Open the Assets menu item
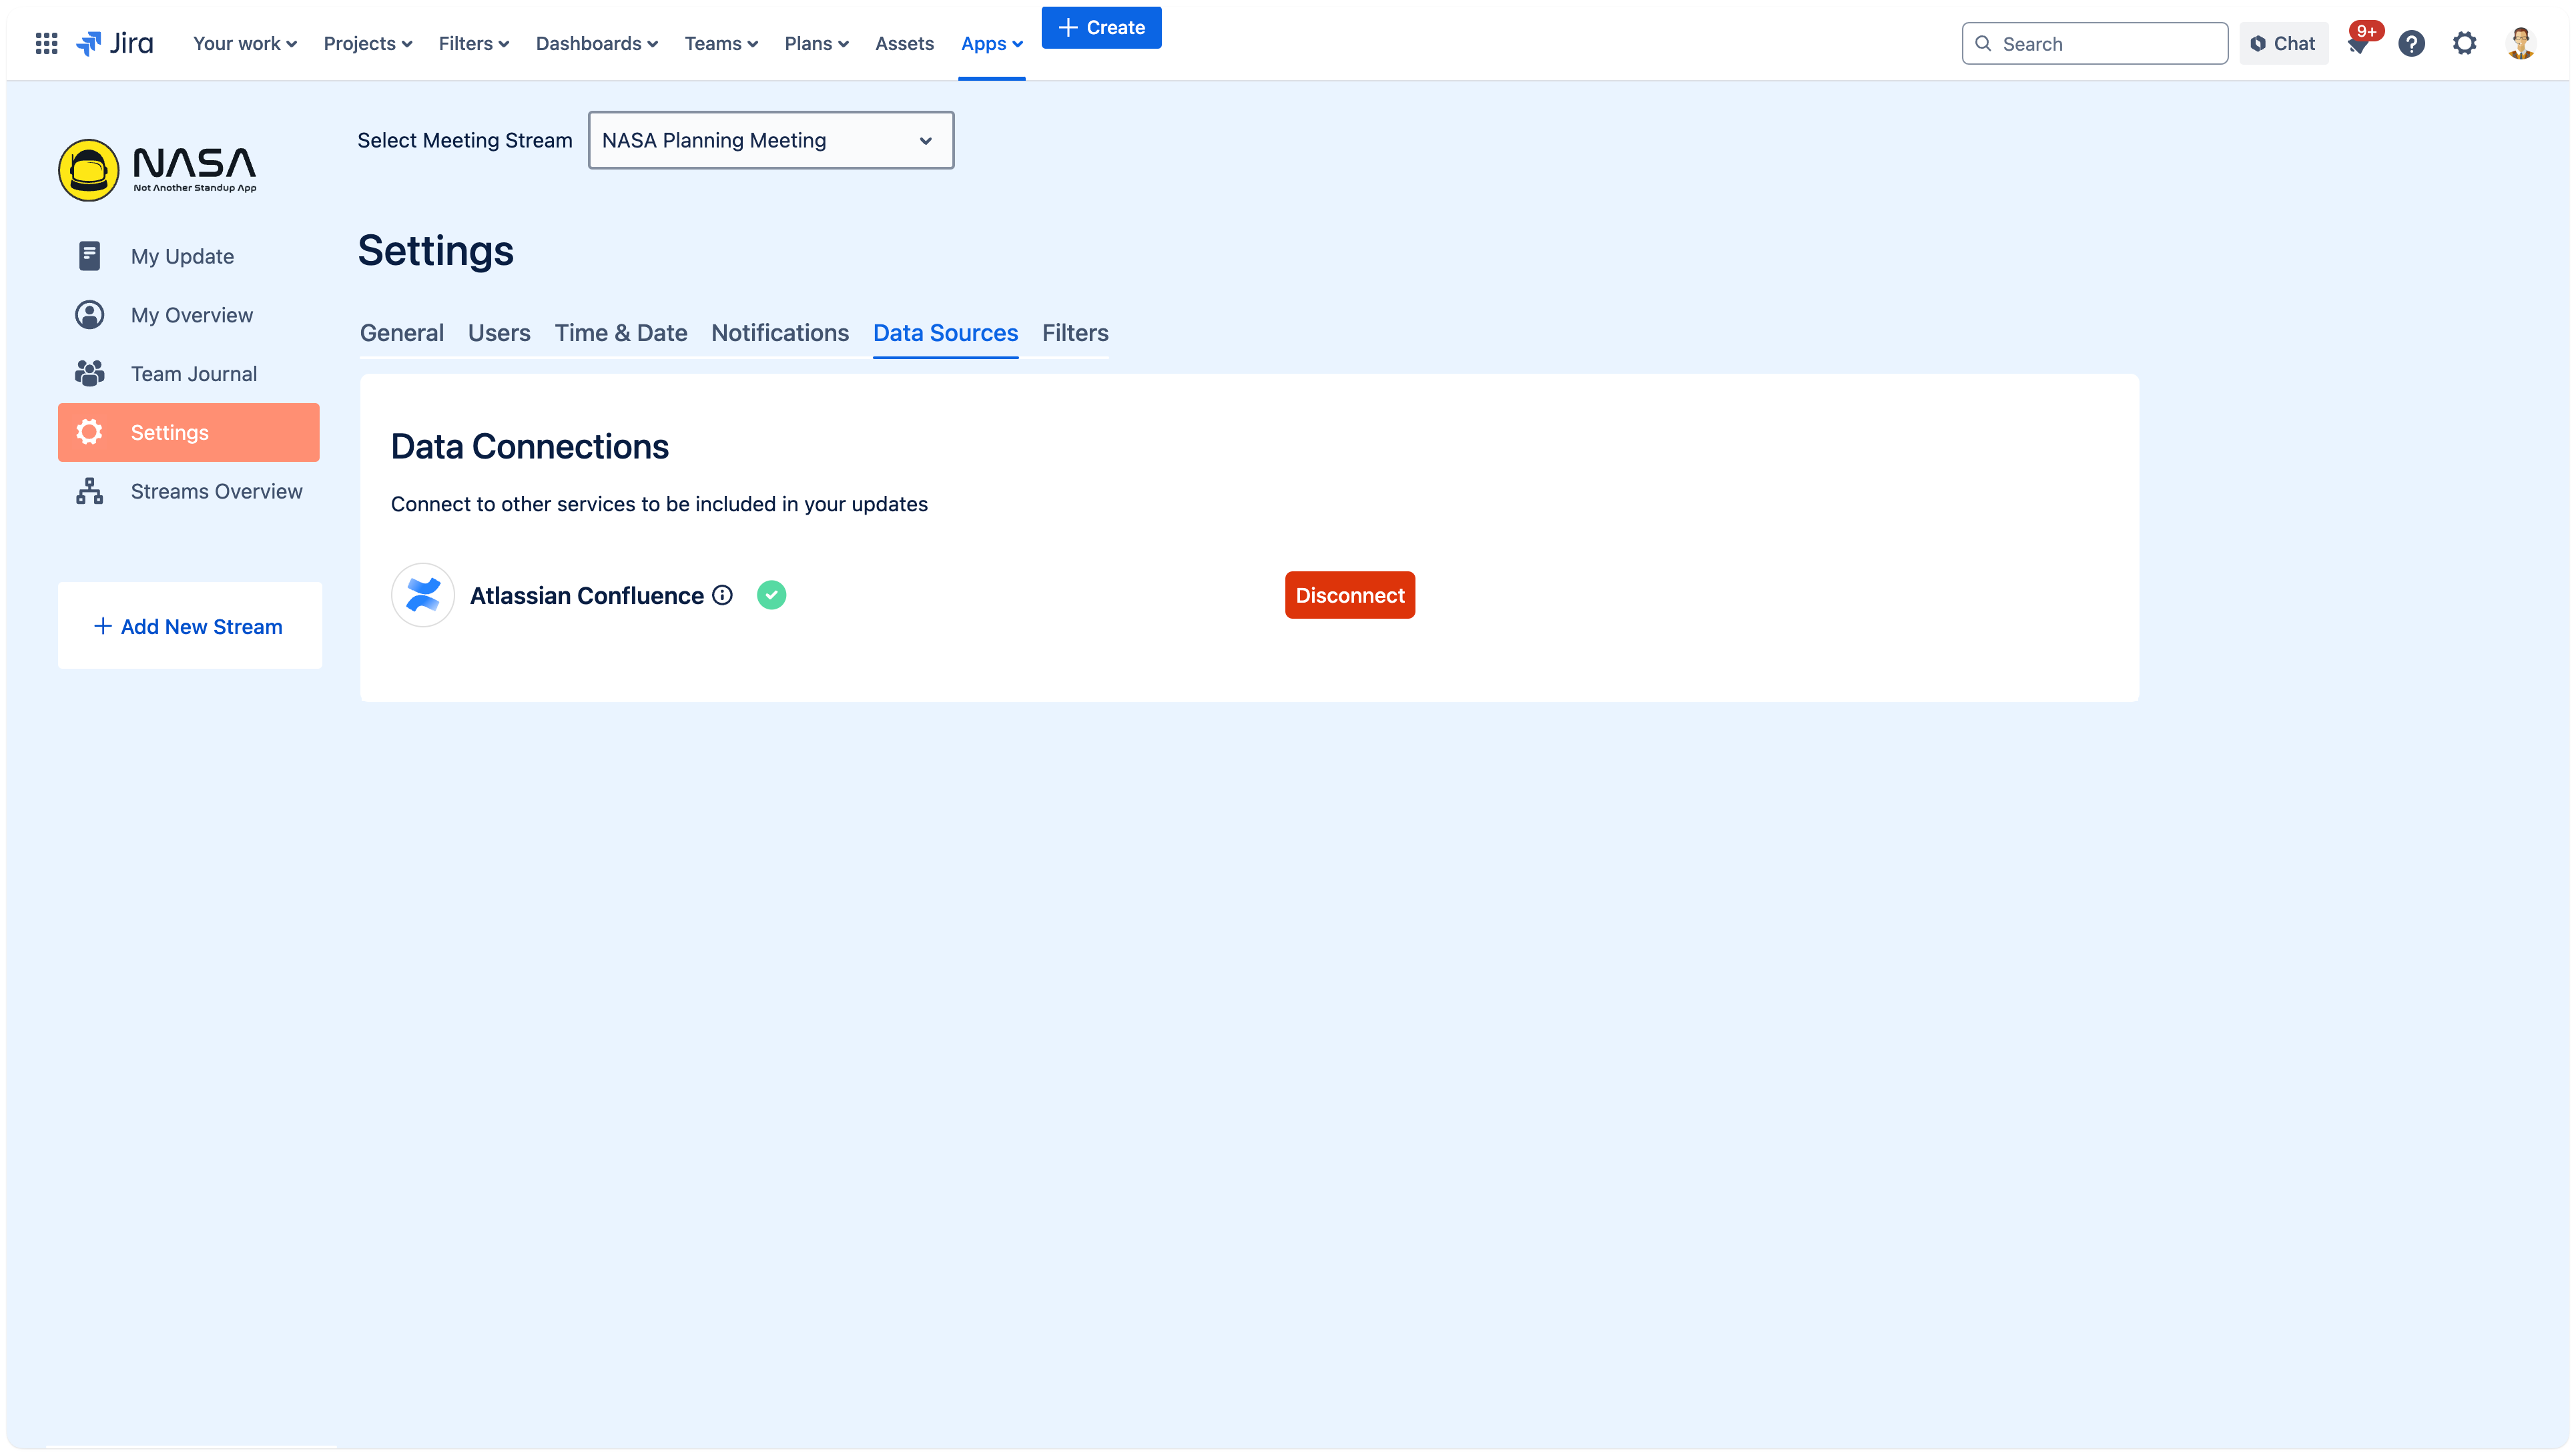Viewport: 2576px width, 1455px height. [x=904, y=43]
